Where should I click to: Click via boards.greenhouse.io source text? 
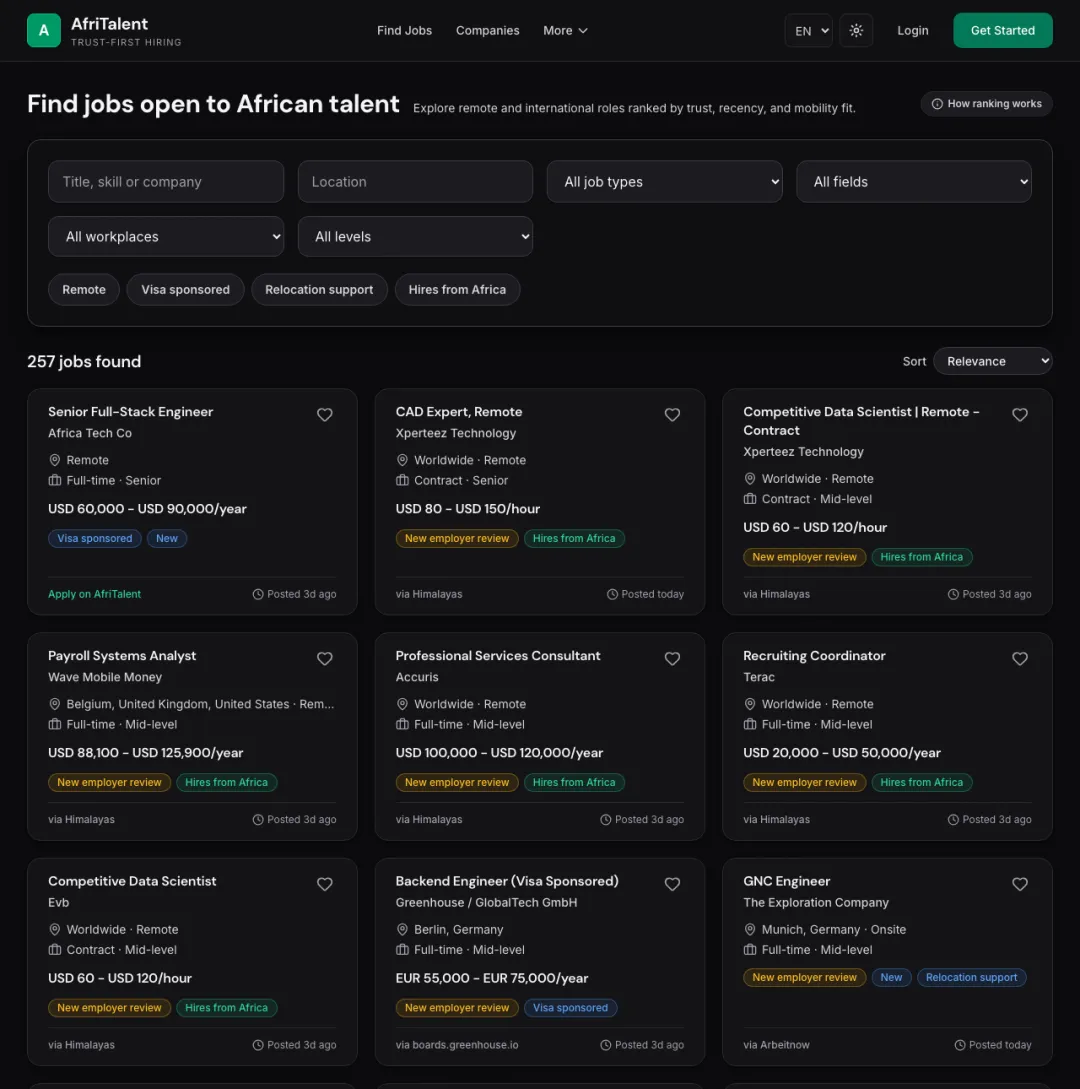[457, 1045]
